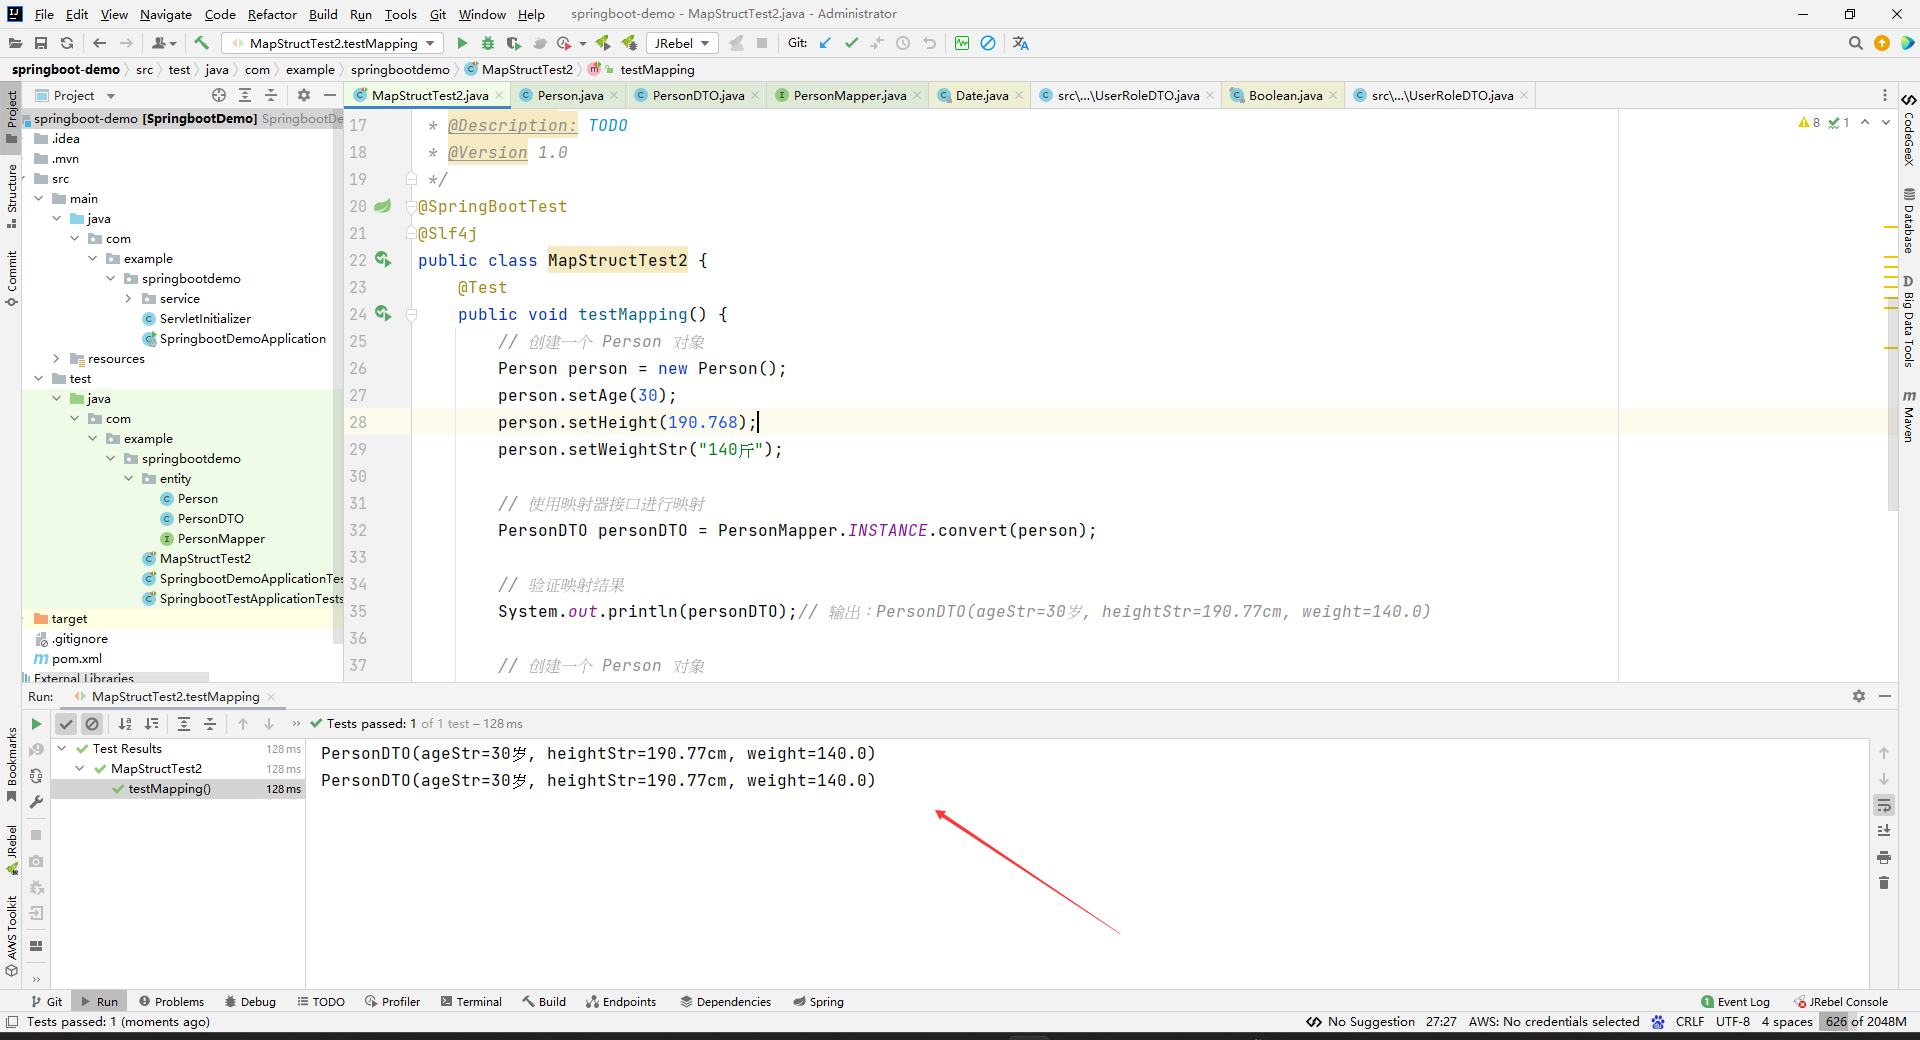Switch to the Person.java editor tab
This screenshot has width=1920, height=1040.
570,95
